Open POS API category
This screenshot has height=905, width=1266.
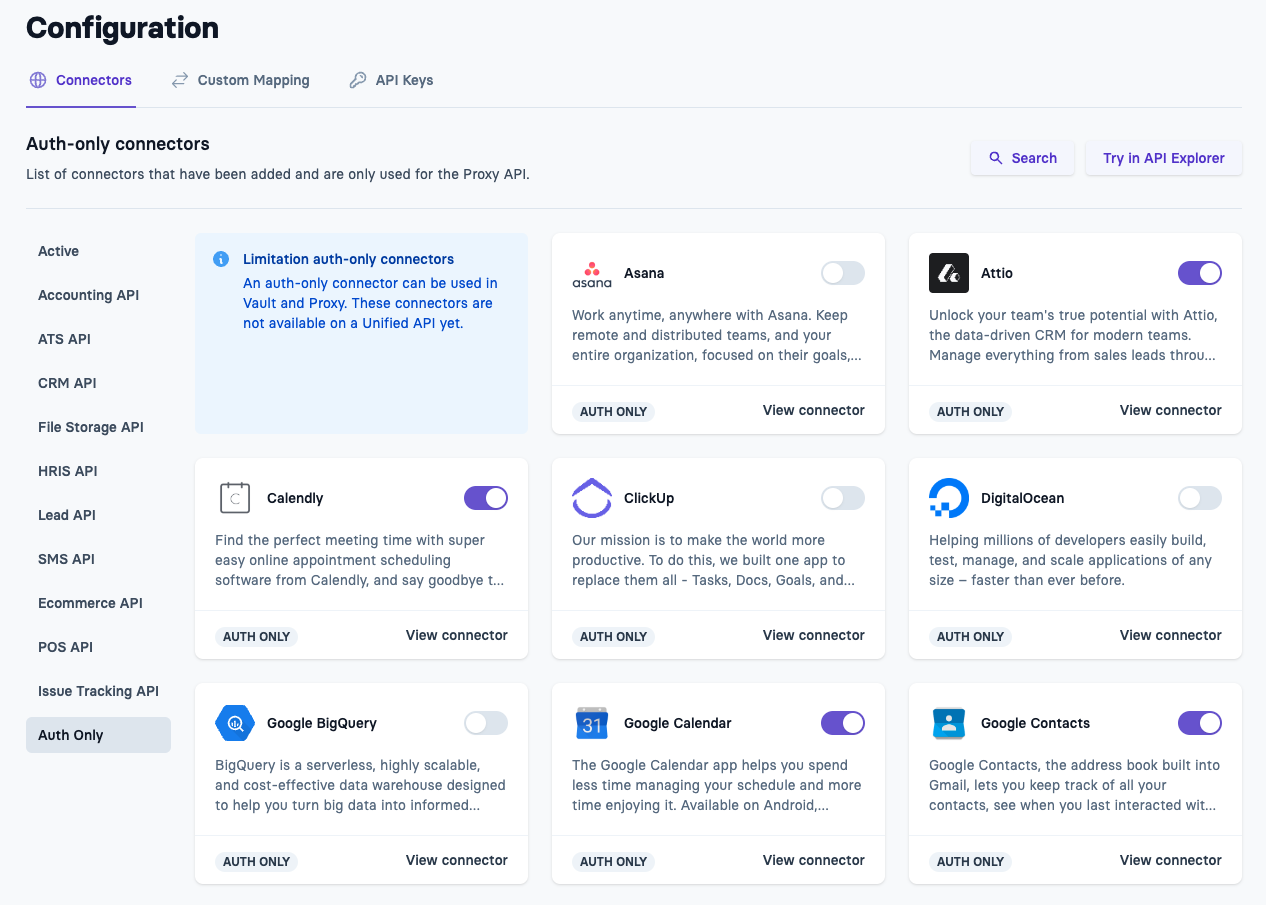(x=98, y=647)
